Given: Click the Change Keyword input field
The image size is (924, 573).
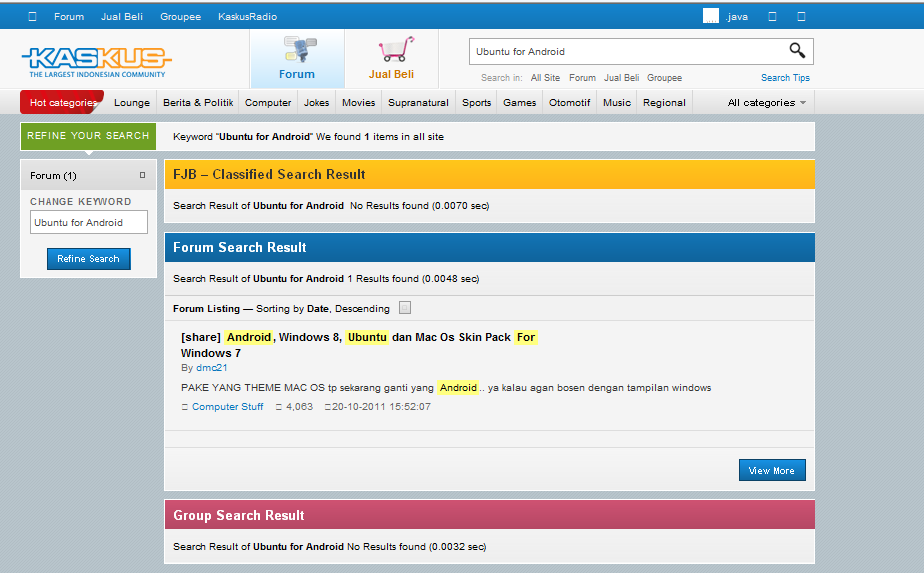Looking at the screenshot, I should (x=89, y=222).
